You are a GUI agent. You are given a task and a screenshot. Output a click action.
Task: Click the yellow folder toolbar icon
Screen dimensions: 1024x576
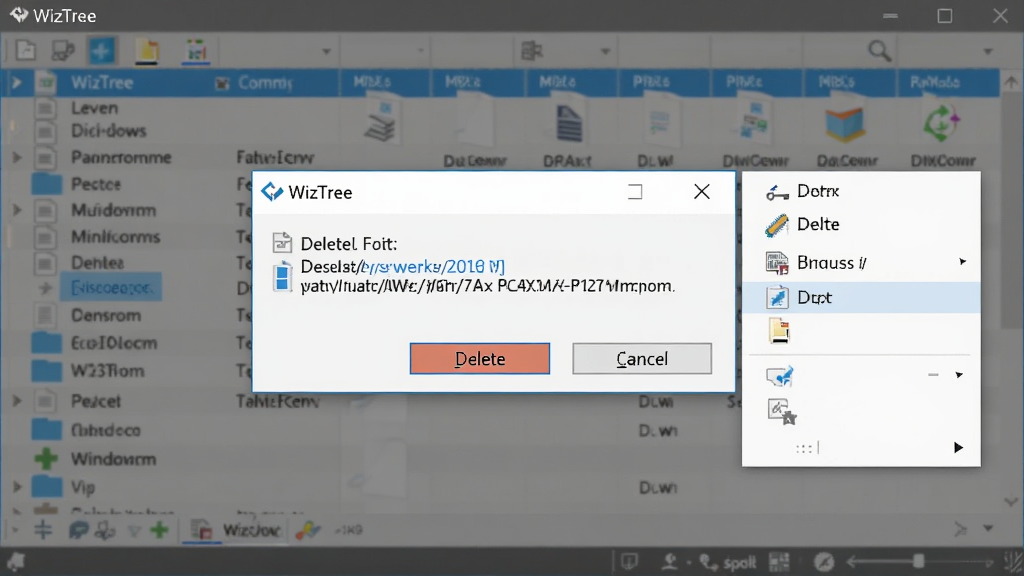coord(148,51)
